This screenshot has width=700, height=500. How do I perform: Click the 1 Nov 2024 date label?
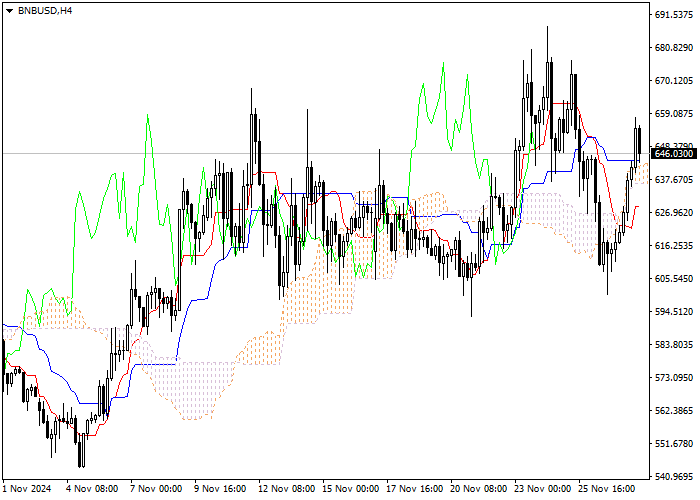pyautogui.click(x=27, y=489)
